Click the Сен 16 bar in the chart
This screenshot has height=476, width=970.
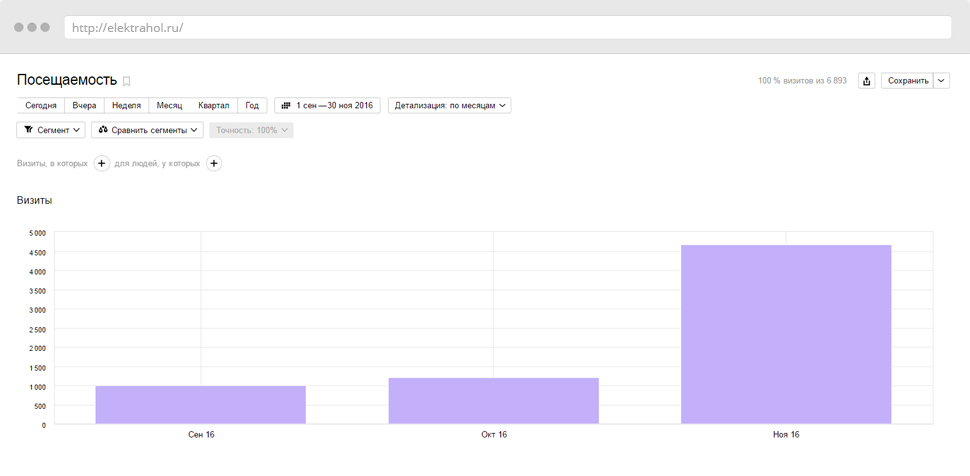pos(200,405)
